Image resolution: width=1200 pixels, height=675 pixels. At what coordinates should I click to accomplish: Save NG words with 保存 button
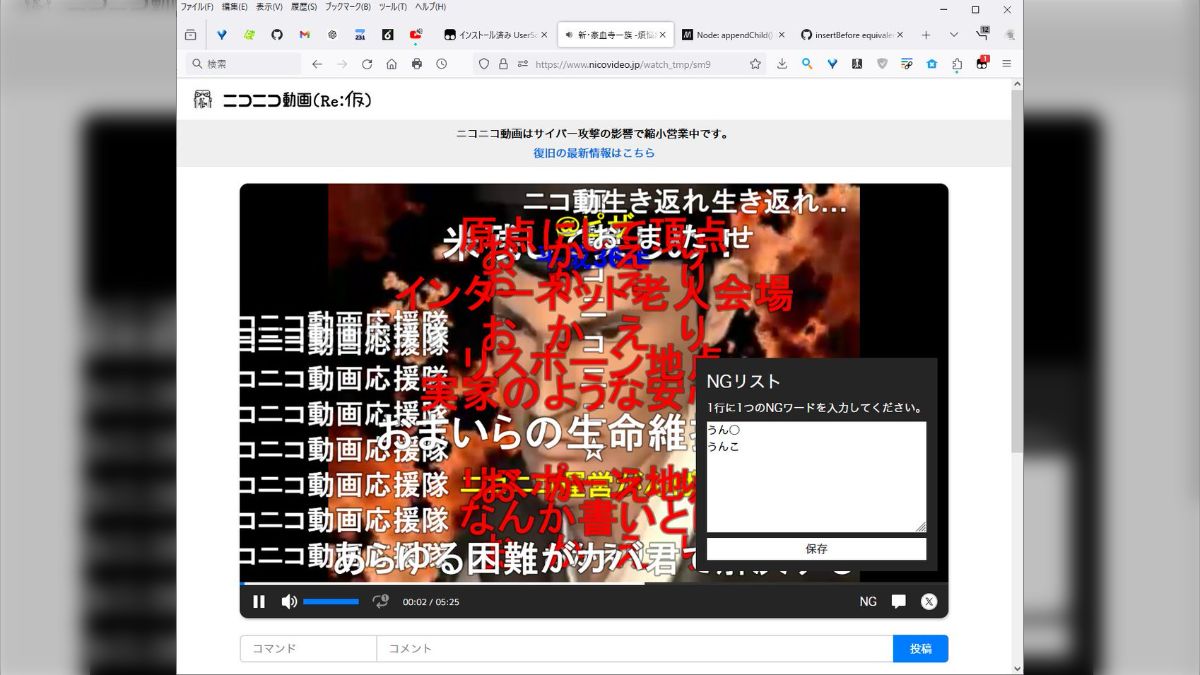[x=814, y=548]
